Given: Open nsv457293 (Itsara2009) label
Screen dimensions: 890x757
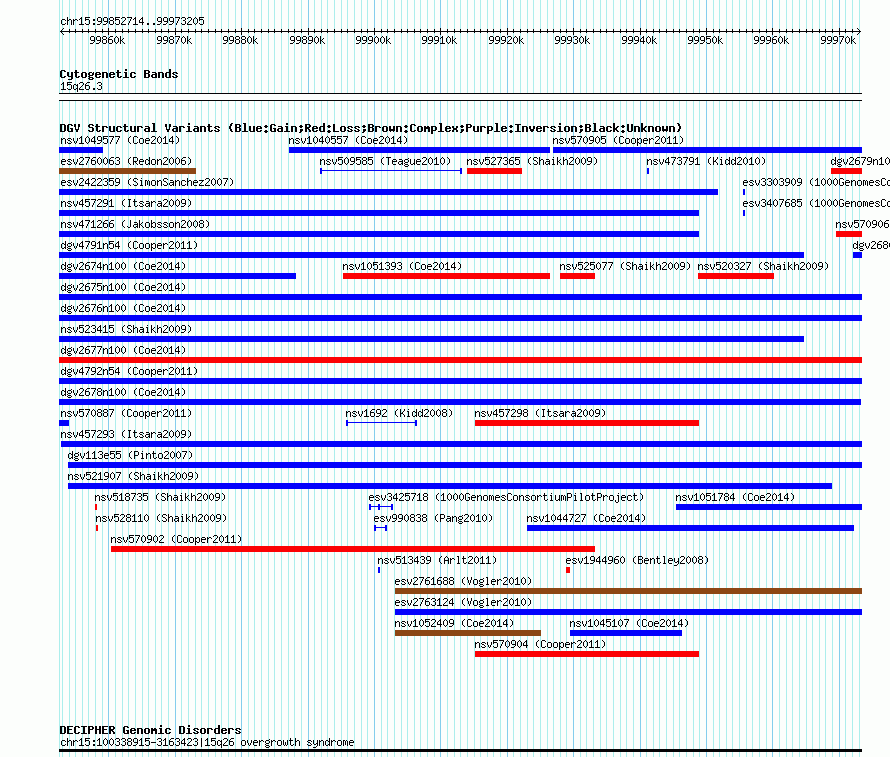Looking at the screenshot, I should click(x=126, y=434).
